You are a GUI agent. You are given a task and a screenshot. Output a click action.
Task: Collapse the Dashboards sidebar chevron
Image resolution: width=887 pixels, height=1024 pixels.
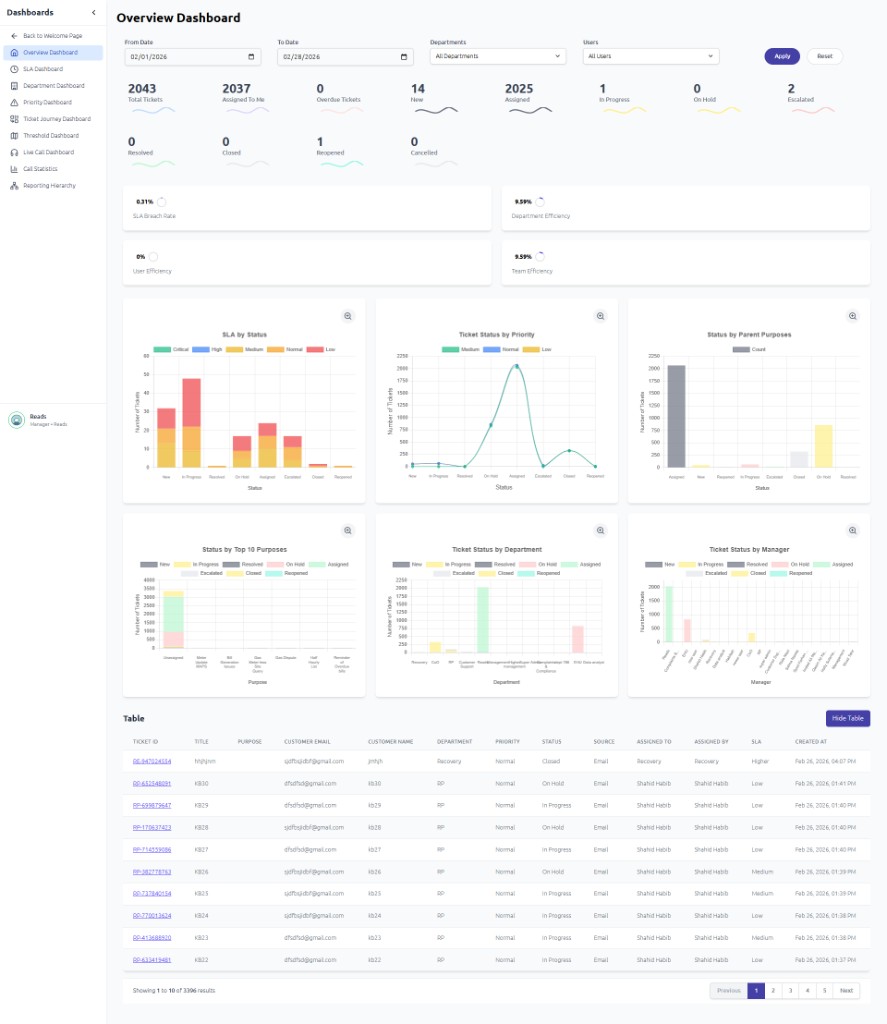tap(93, 13)
